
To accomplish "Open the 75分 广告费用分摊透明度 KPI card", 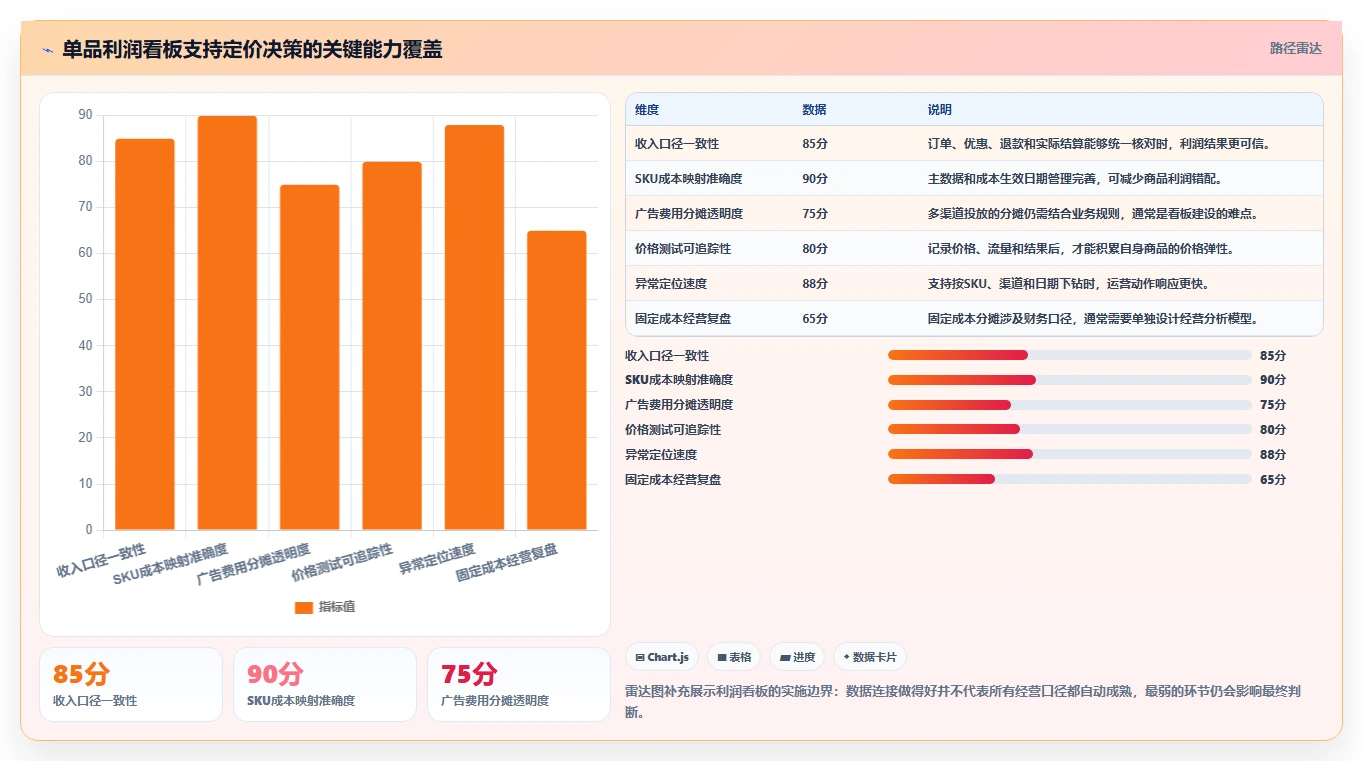I will click(519, 684).
